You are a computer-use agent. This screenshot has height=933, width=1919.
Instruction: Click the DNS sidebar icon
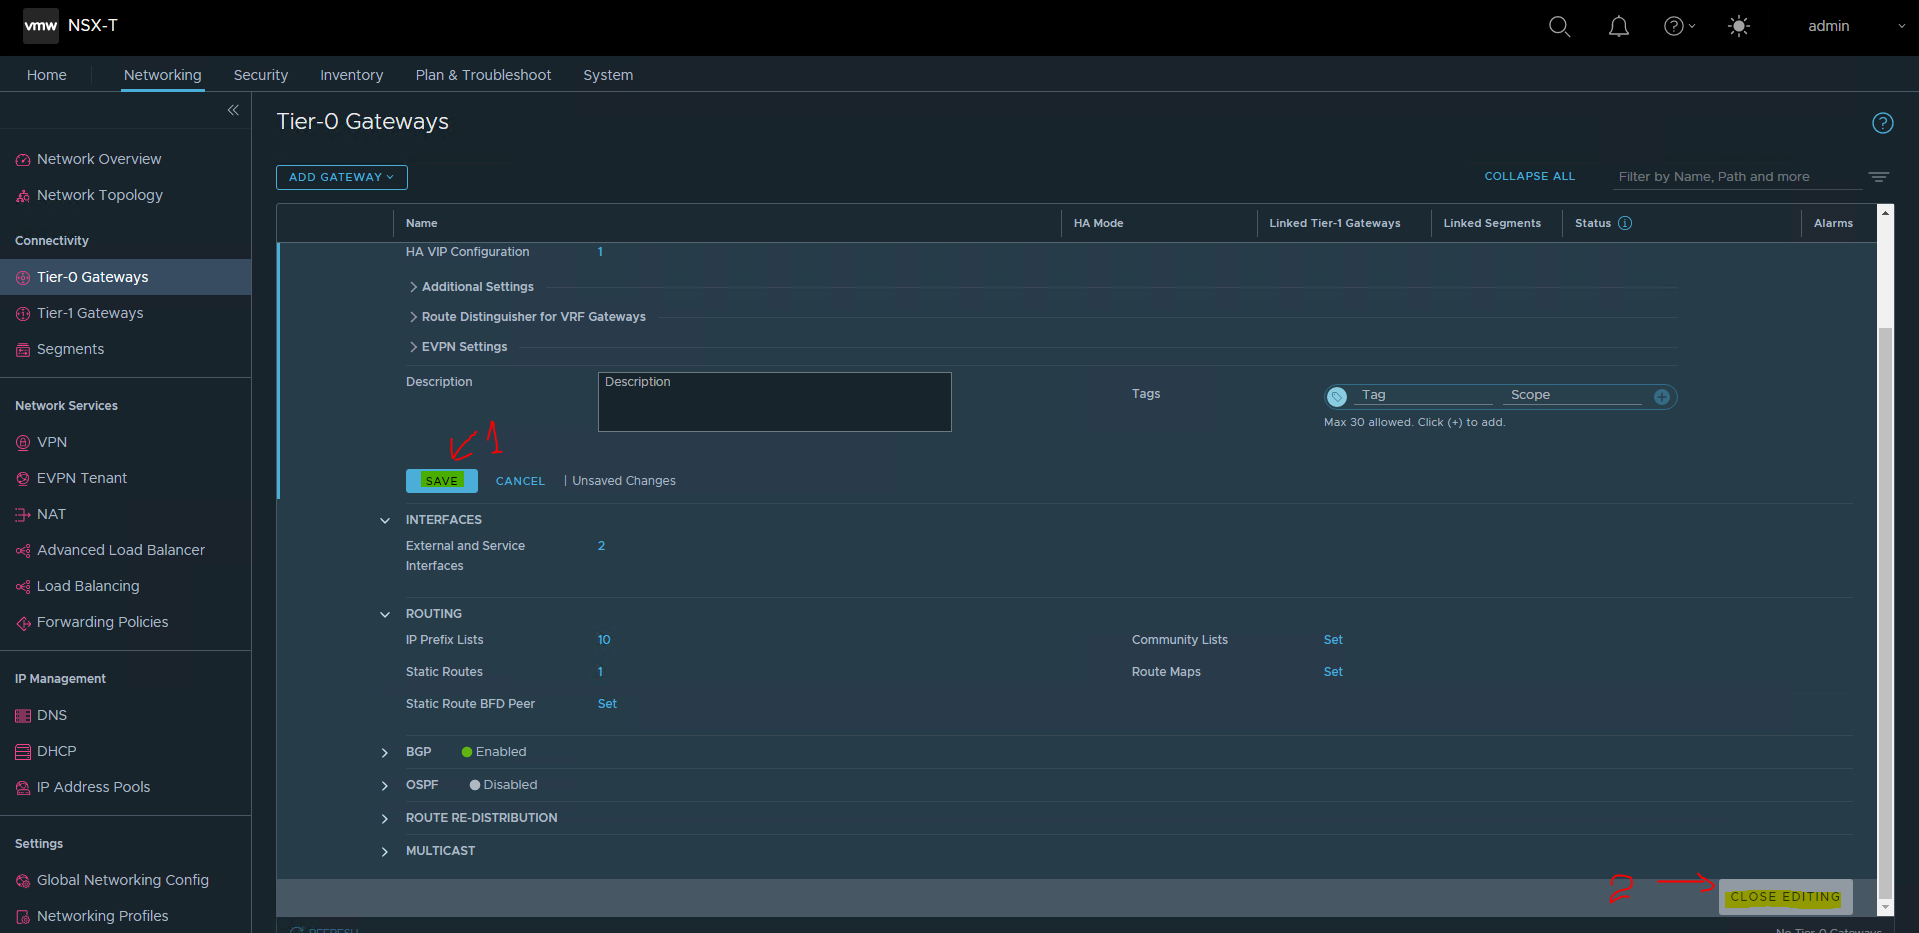coord(23,716)
